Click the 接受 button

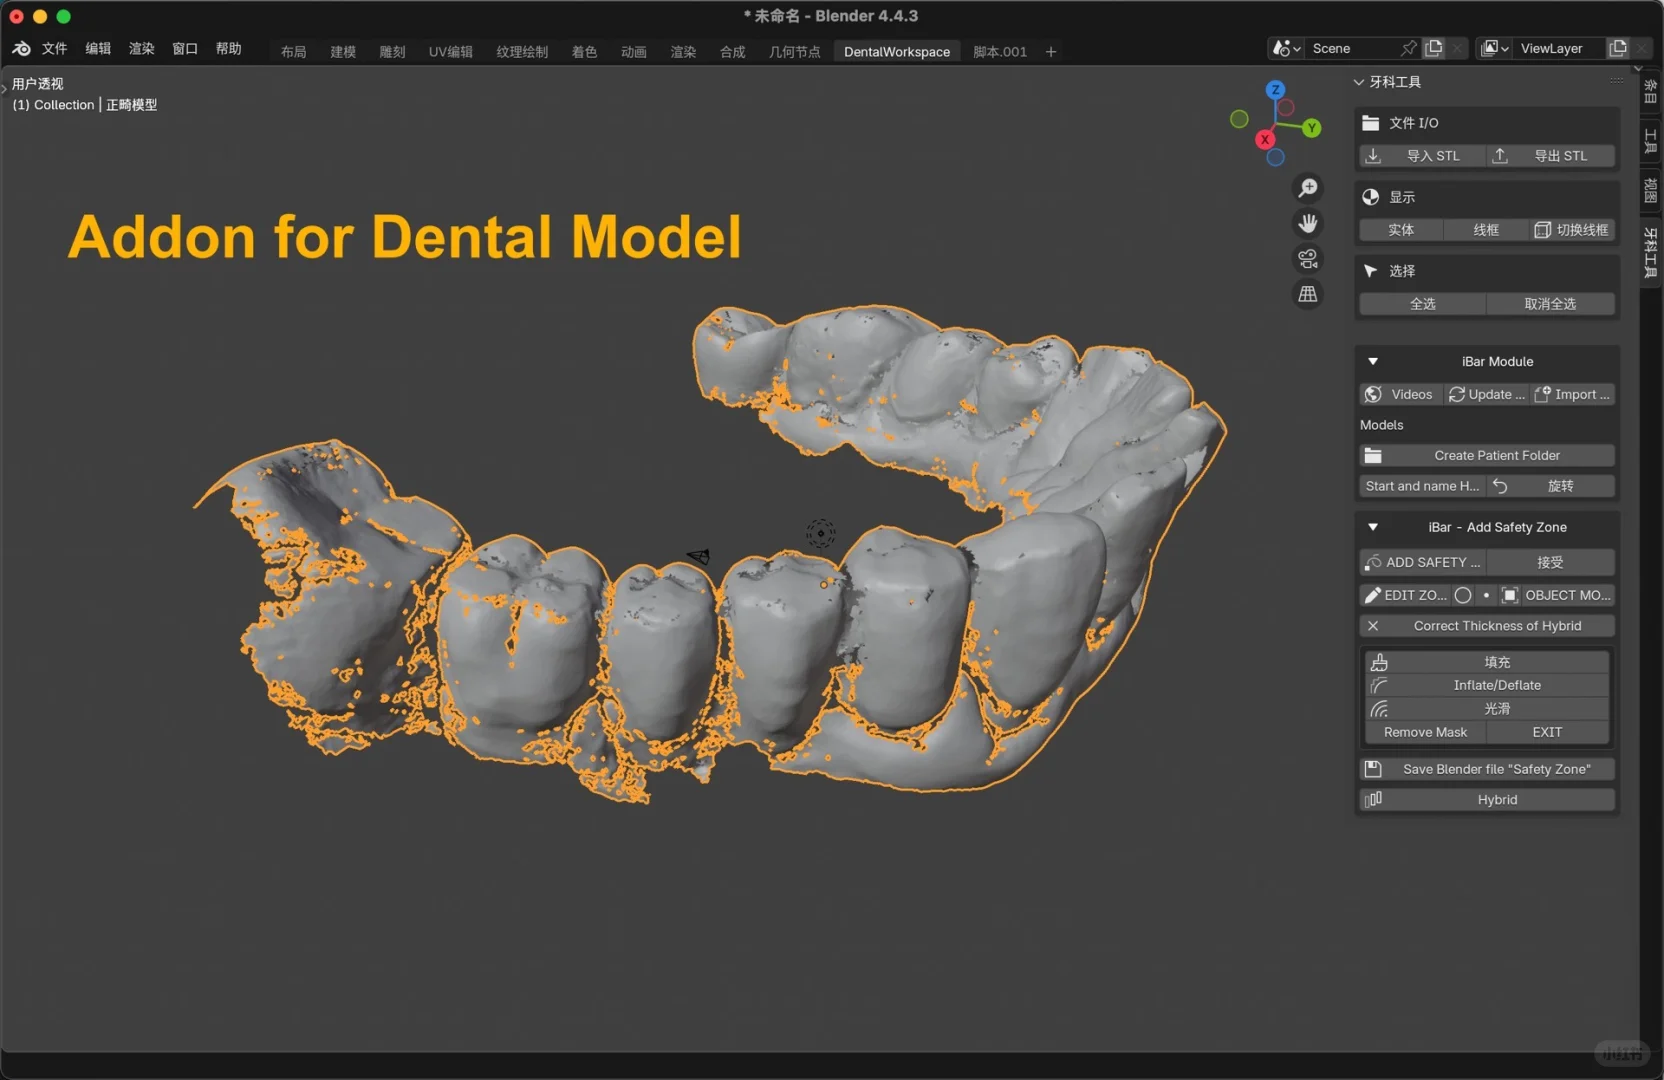(x=1550, y=563)
